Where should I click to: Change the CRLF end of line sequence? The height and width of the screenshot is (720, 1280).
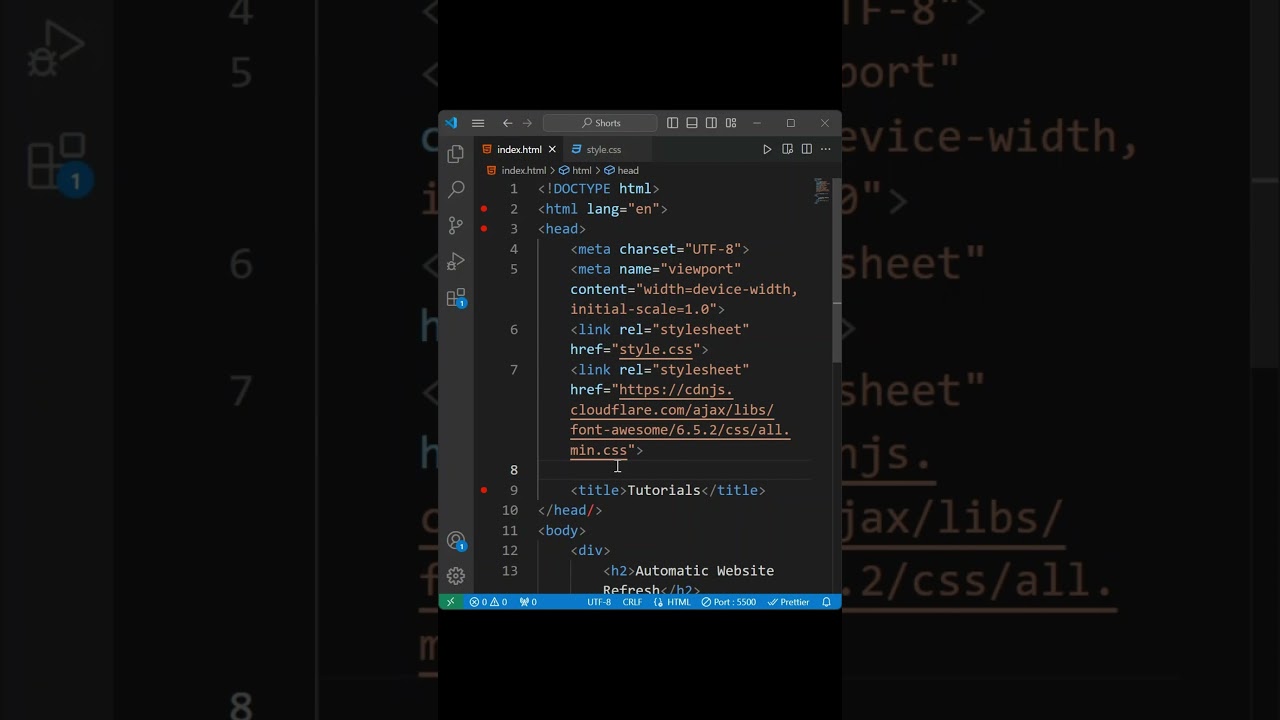click(632, 602)
